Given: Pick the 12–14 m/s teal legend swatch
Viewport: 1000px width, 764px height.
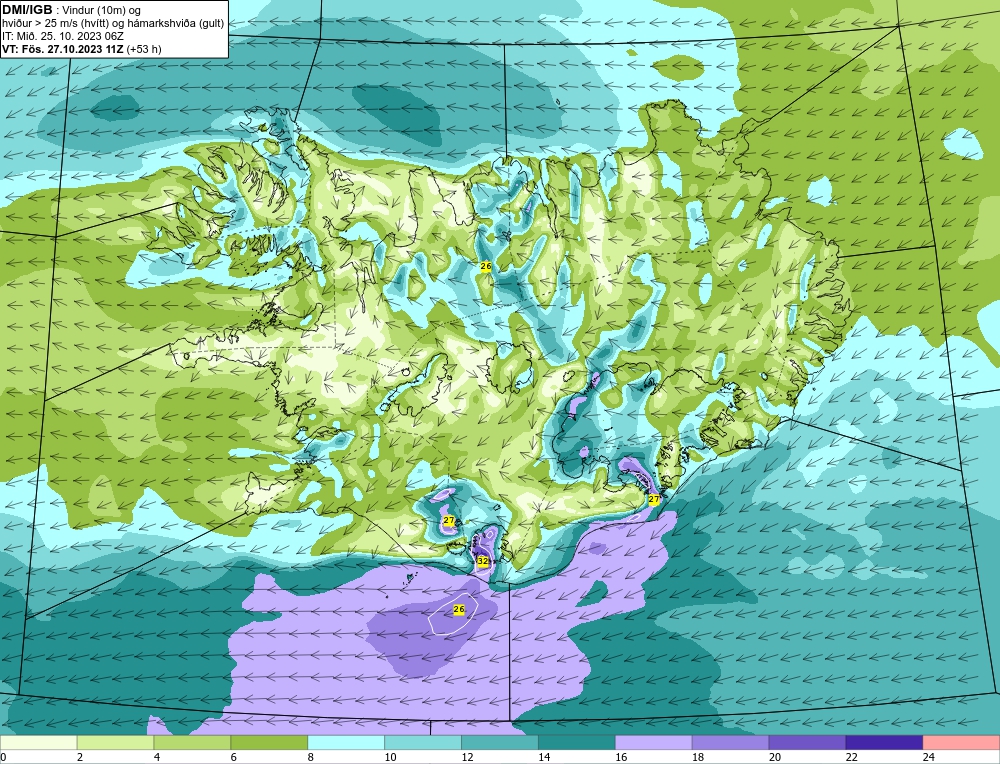Looking at the screenshot, I should tap(500, 742).
